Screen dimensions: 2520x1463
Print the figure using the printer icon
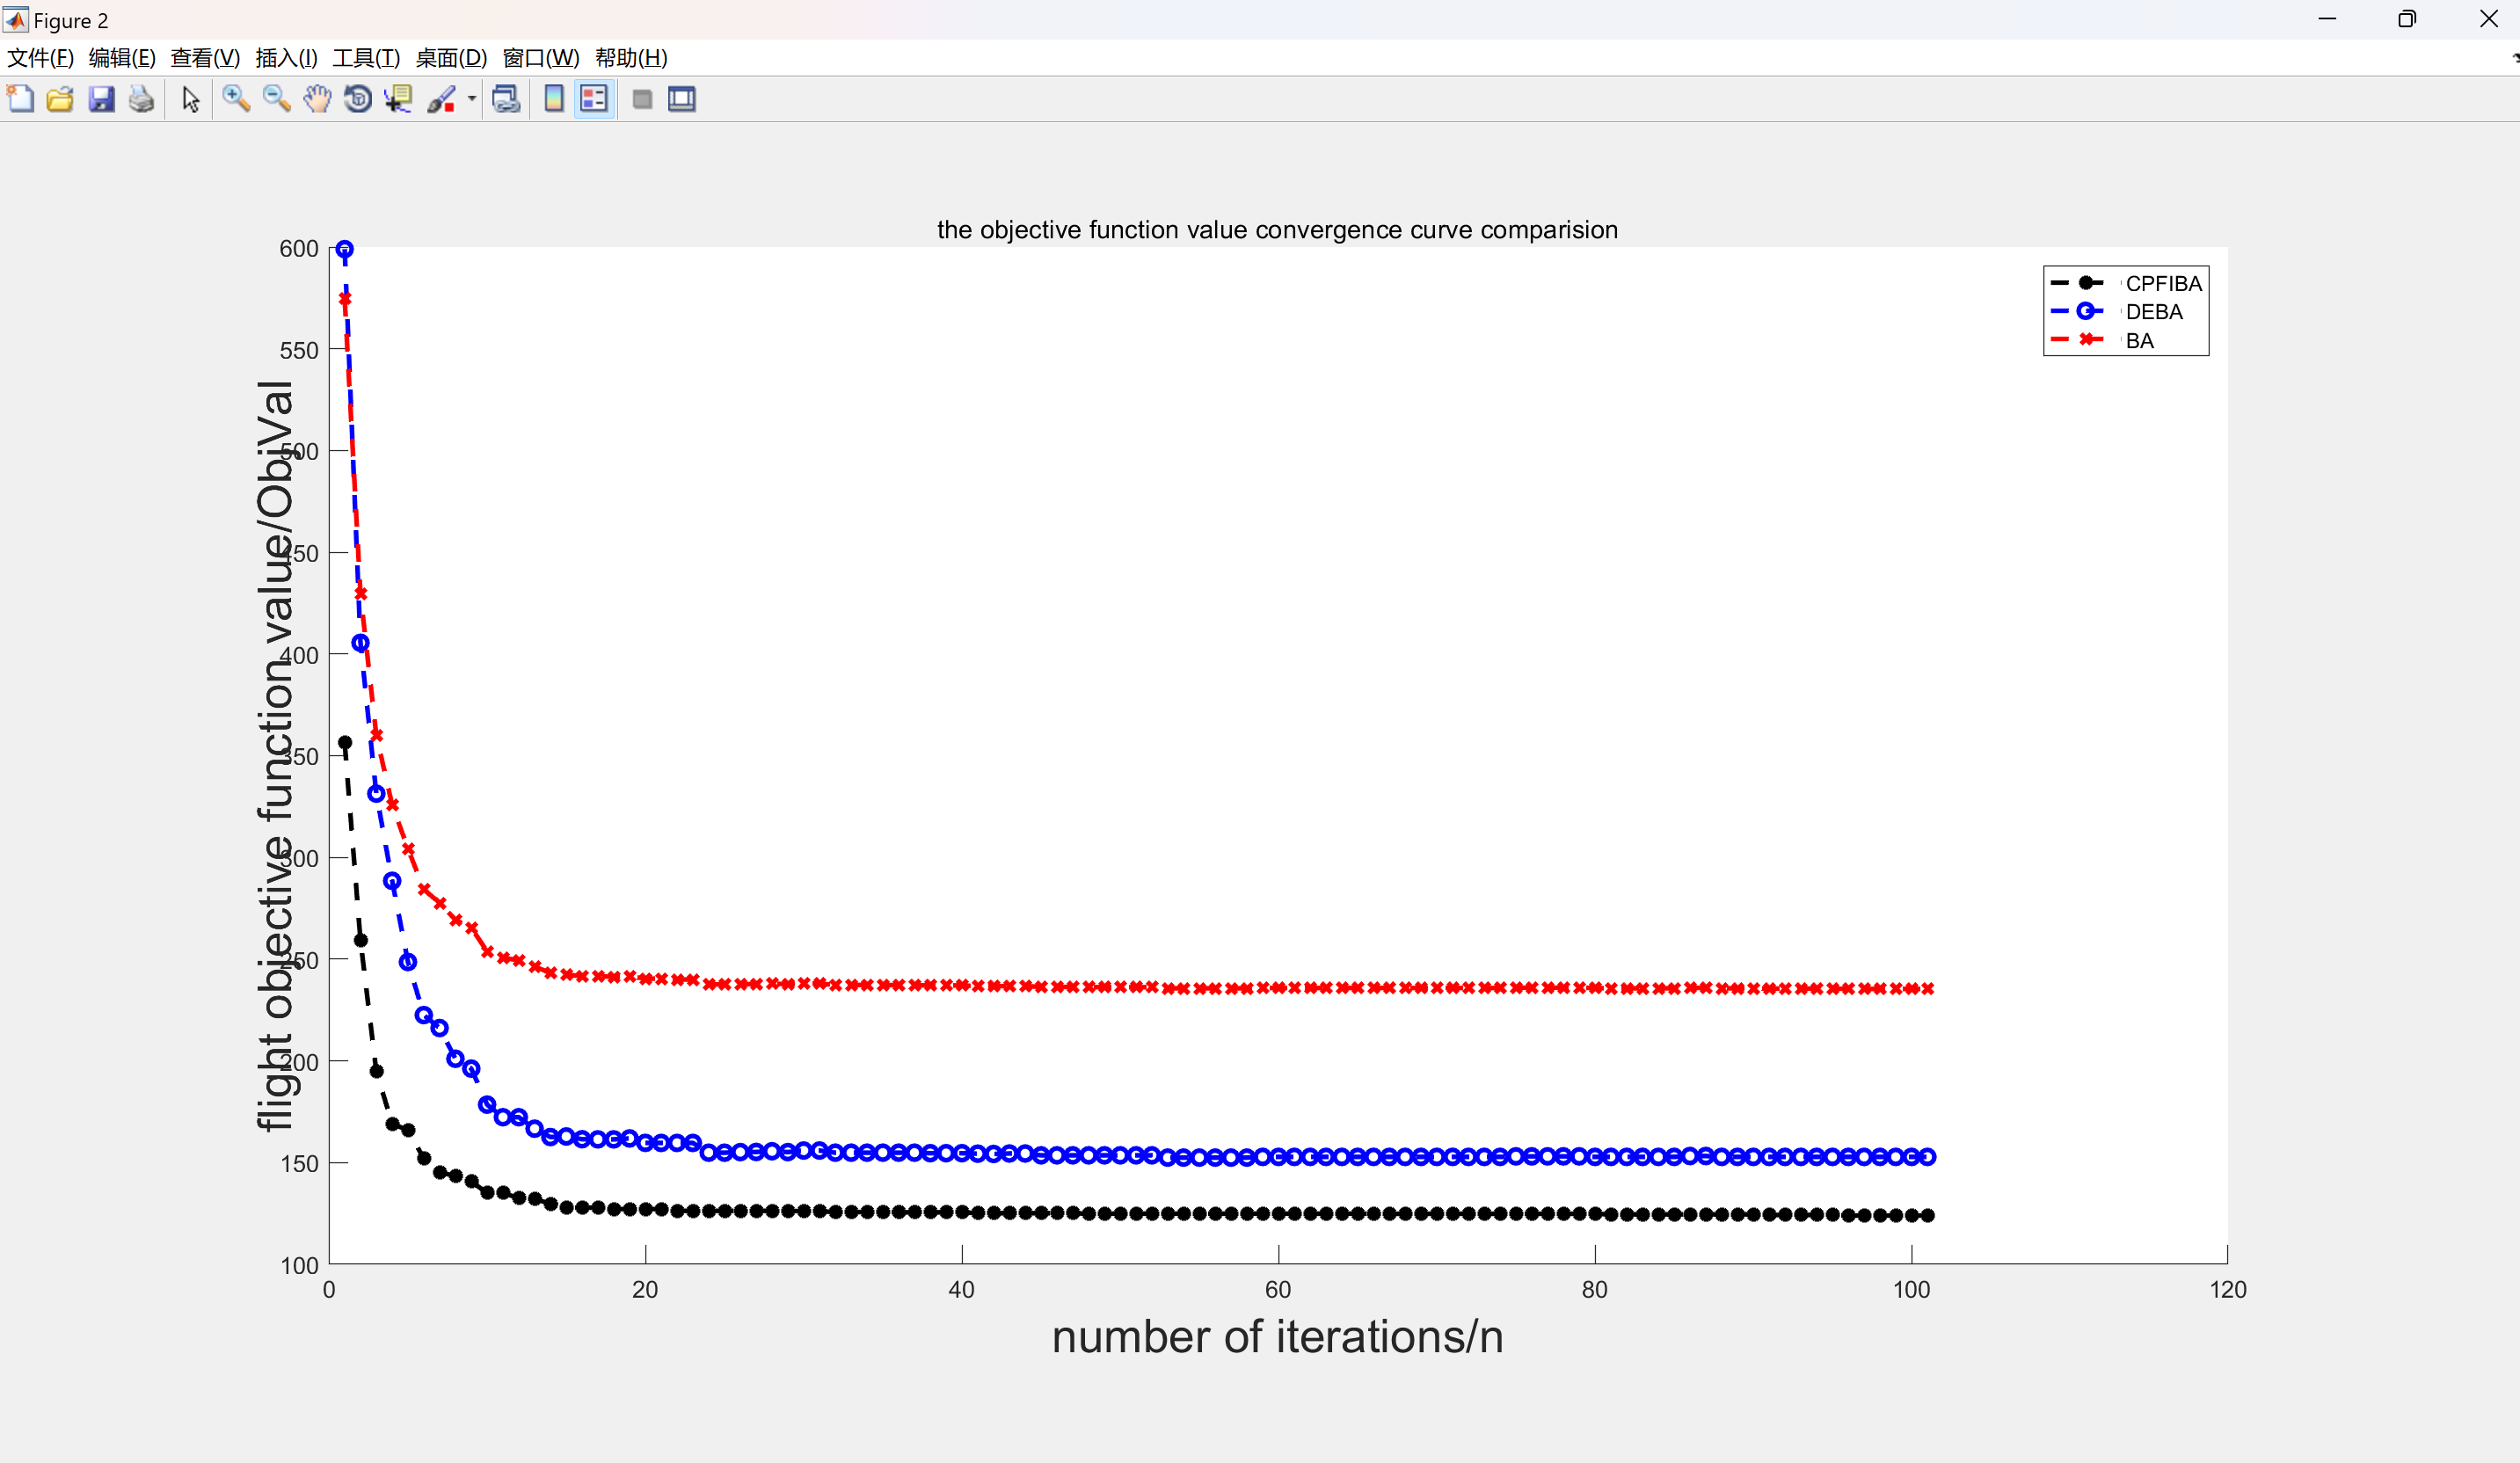142,99
